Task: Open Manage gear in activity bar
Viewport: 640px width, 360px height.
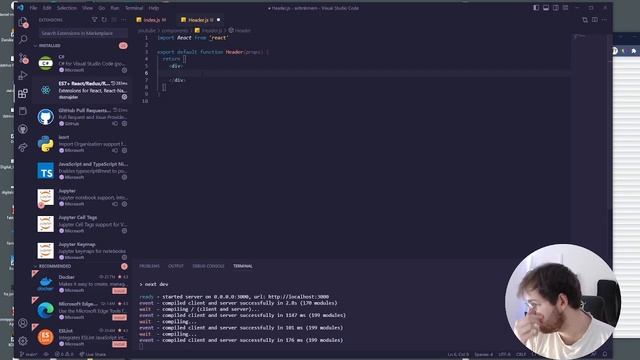Action: tap(23, 340)
